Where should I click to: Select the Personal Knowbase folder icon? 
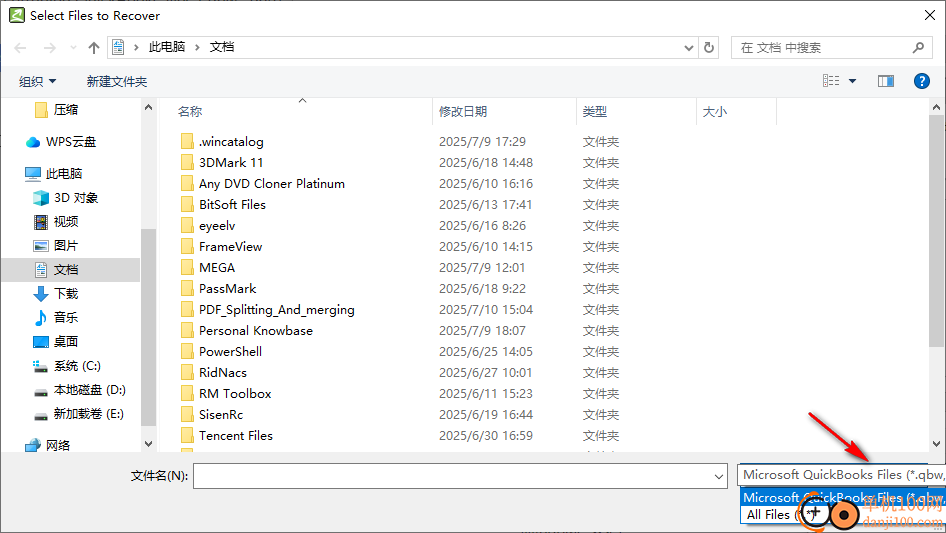click(187, 331)
